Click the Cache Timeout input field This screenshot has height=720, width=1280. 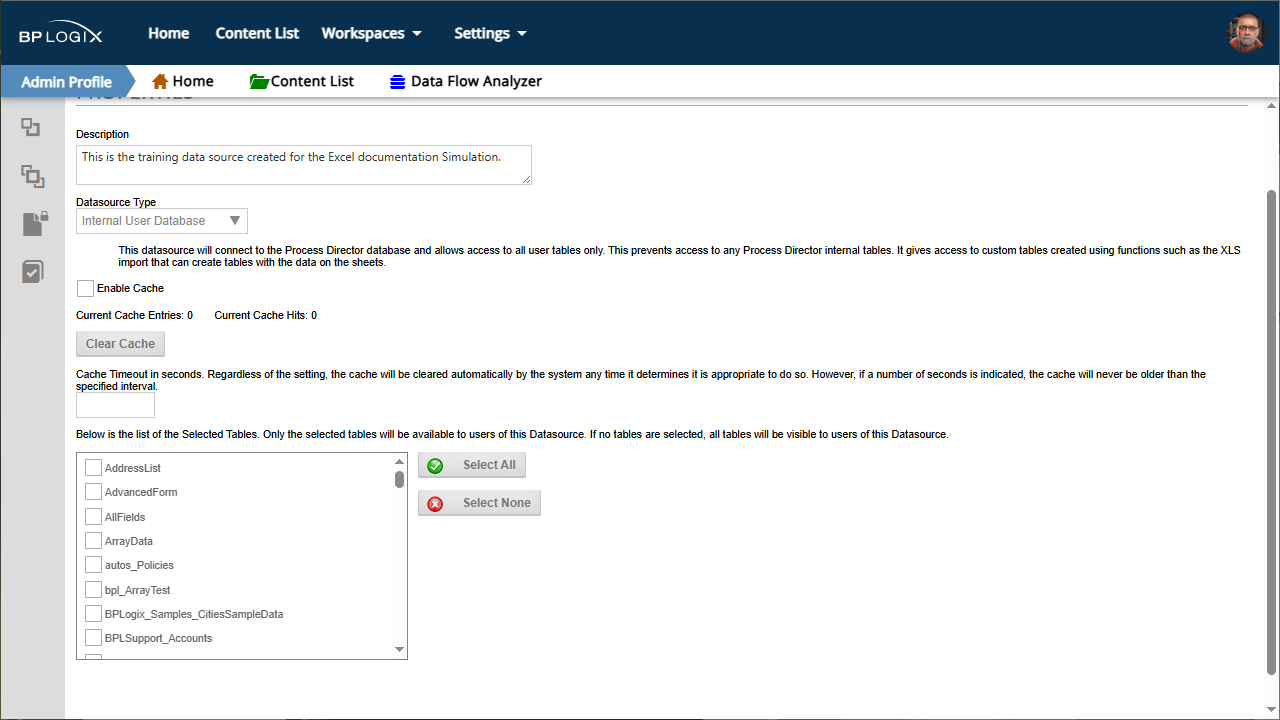pos(116,405)
